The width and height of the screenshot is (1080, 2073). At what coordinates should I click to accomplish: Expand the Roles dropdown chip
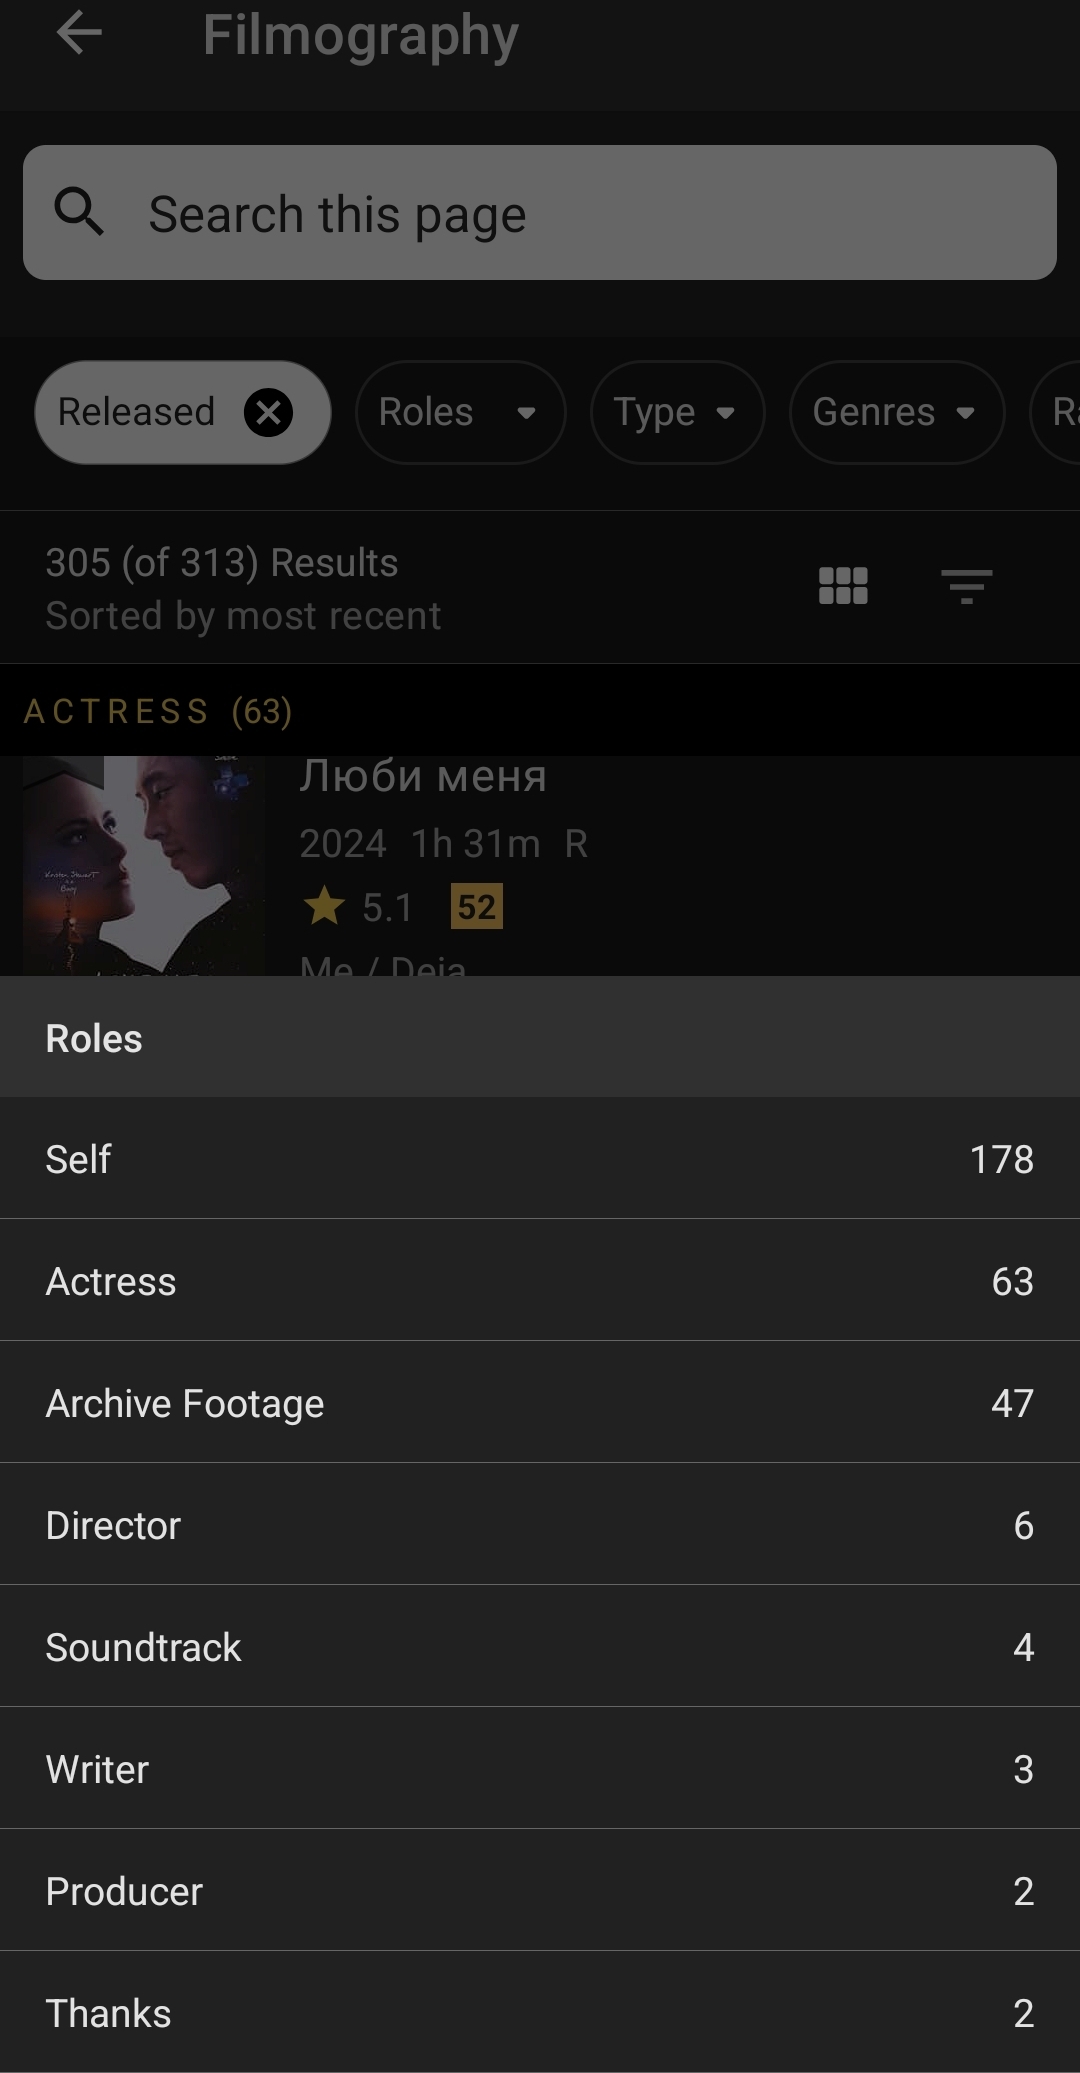(460, 413)
